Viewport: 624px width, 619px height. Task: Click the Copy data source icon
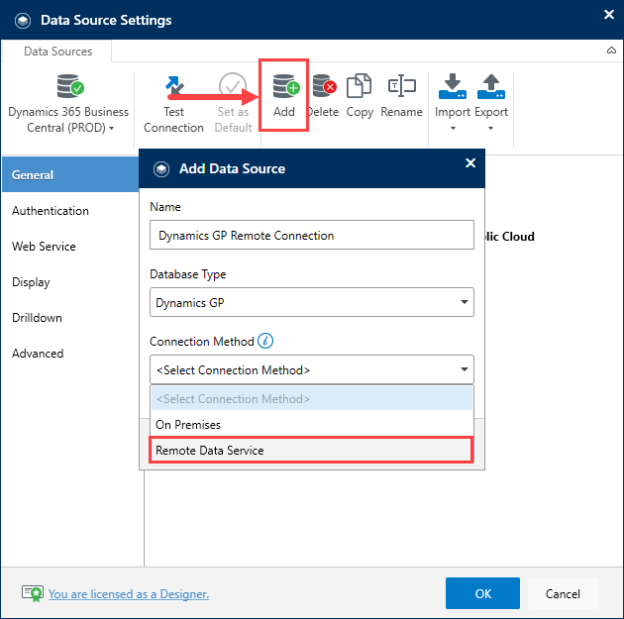[359, 86]
